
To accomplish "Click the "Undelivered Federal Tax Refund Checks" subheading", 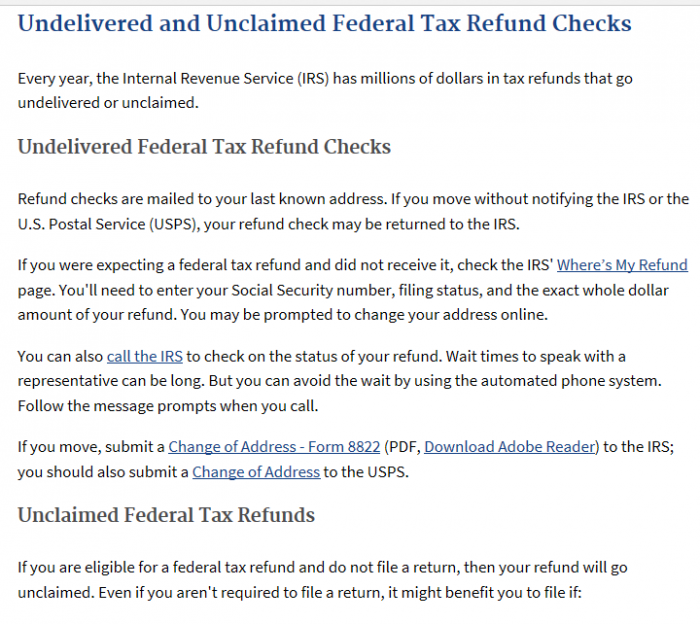I will tap(204, 147).
